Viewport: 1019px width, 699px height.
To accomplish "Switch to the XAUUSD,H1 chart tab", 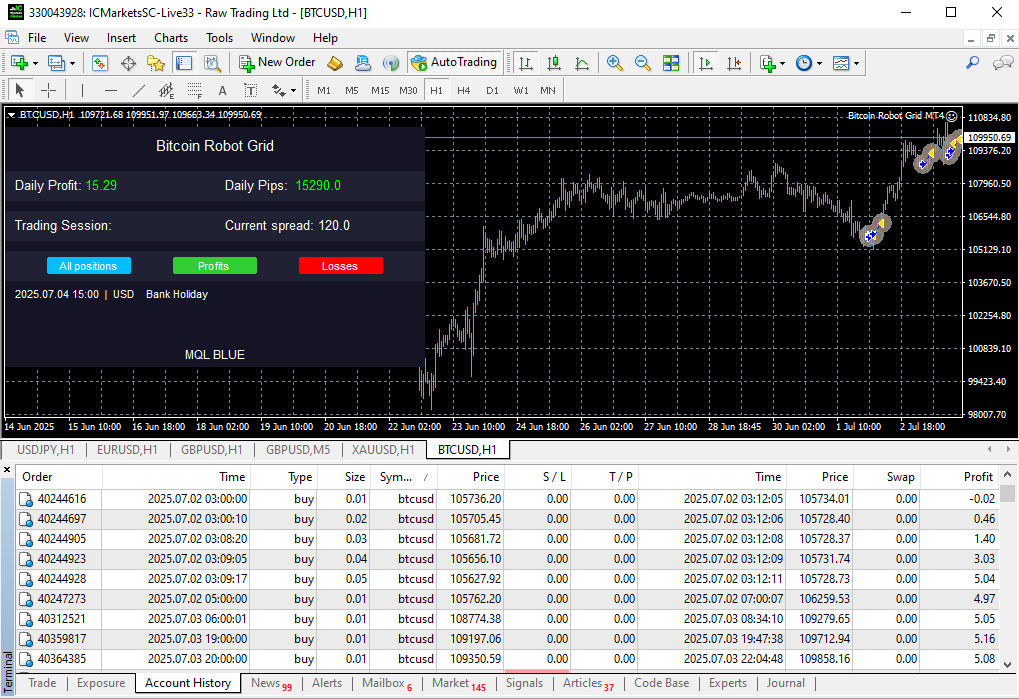I will click(384, 450).
